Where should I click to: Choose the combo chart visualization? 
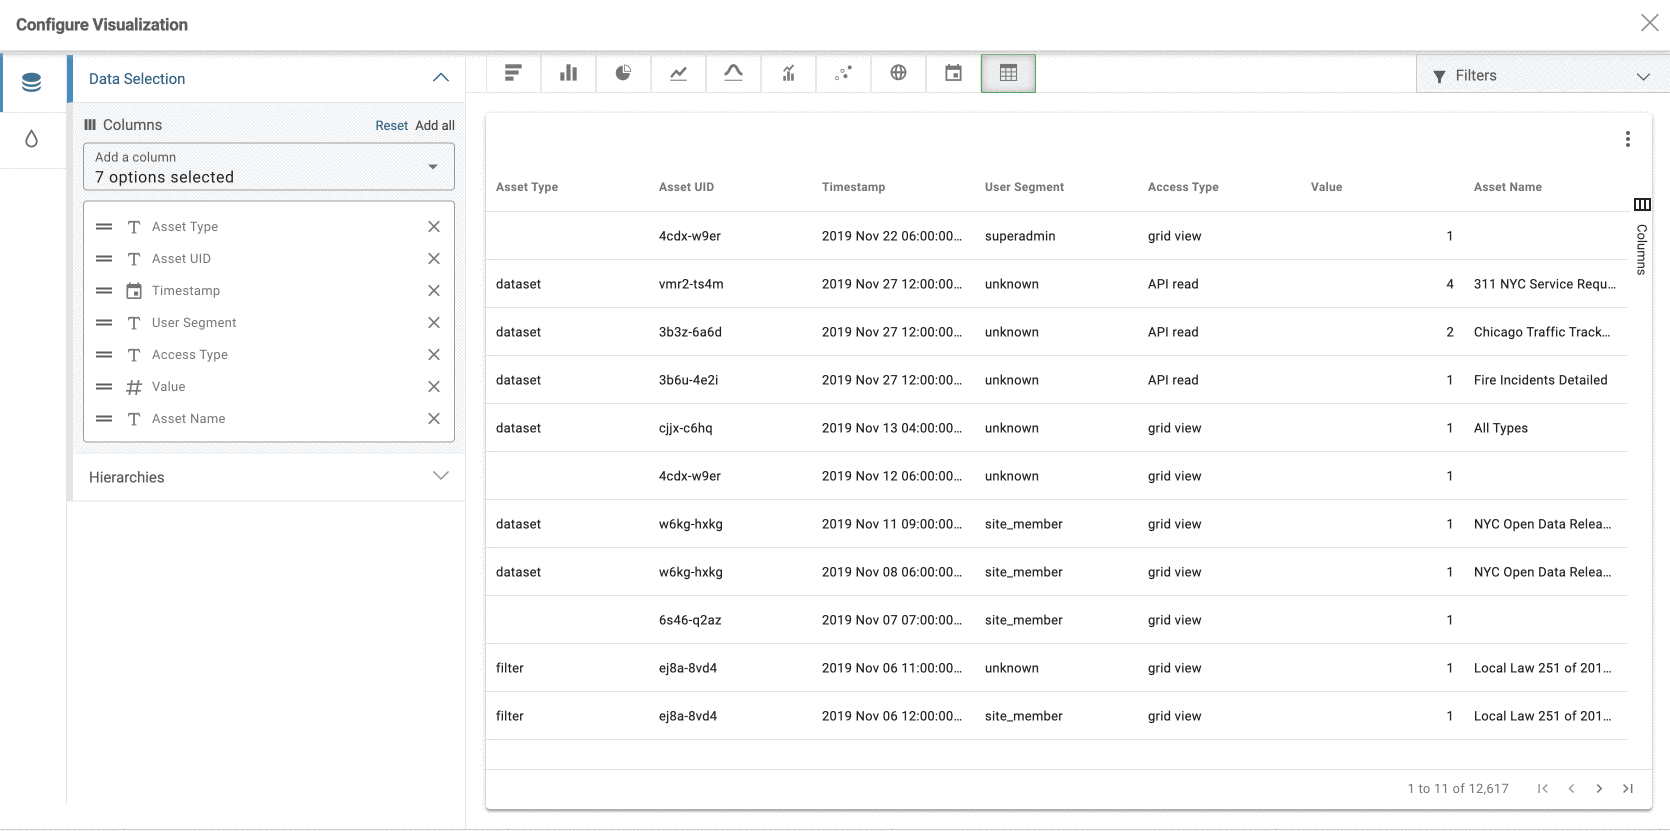pos(788,73)
